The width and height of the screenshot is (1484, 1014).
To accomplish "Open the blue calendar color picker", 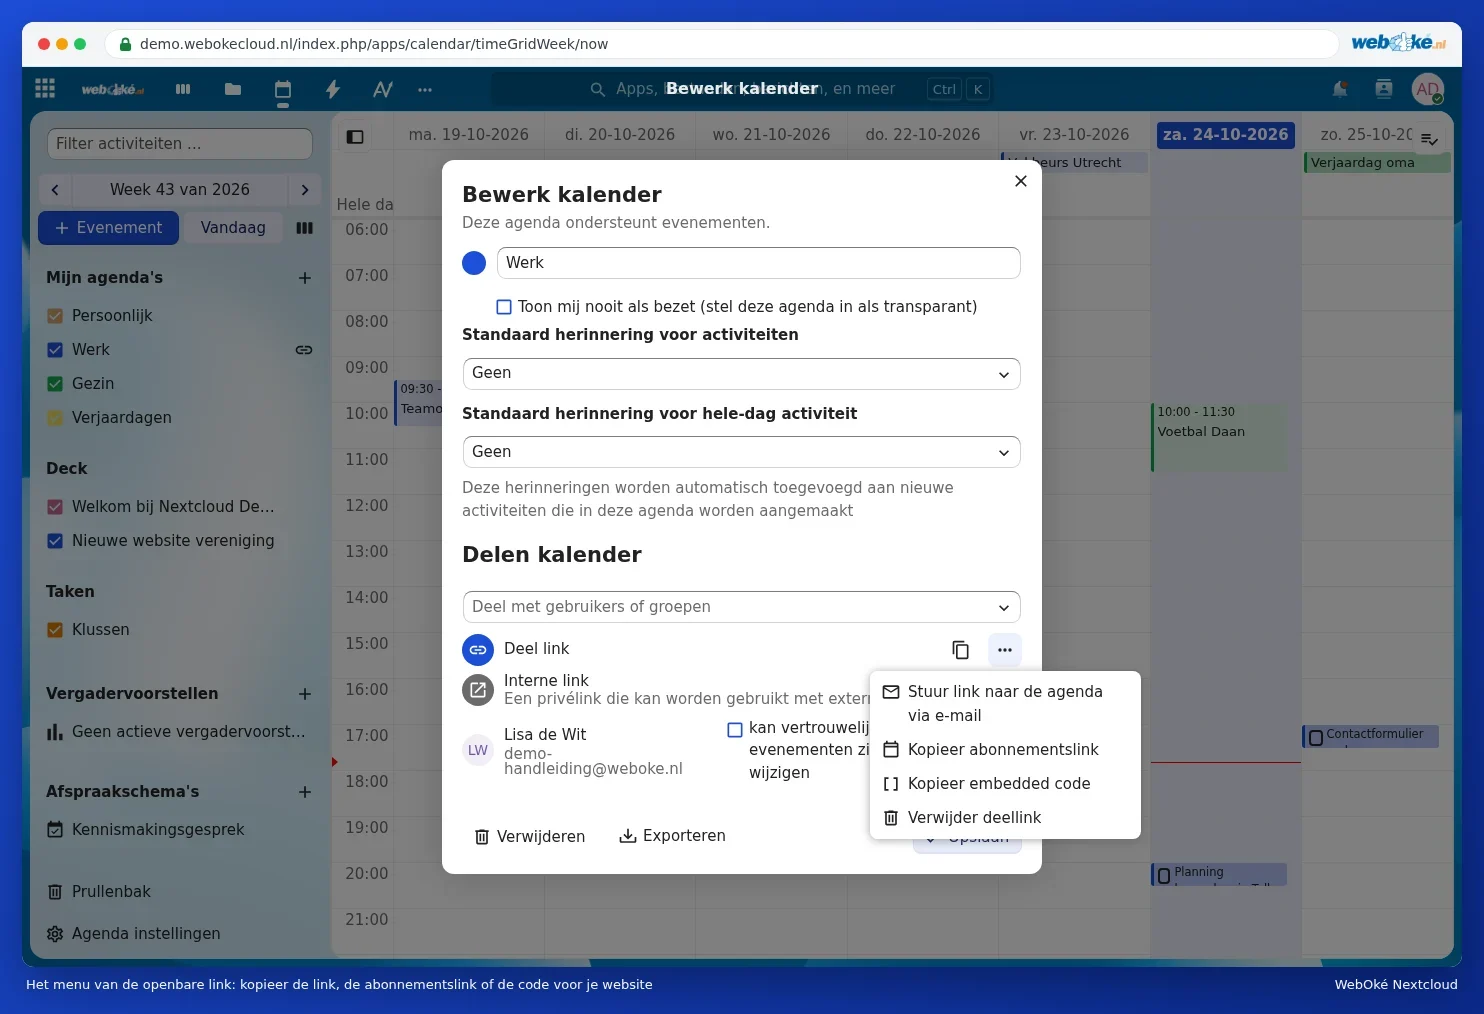I will [x=474, y=263].
